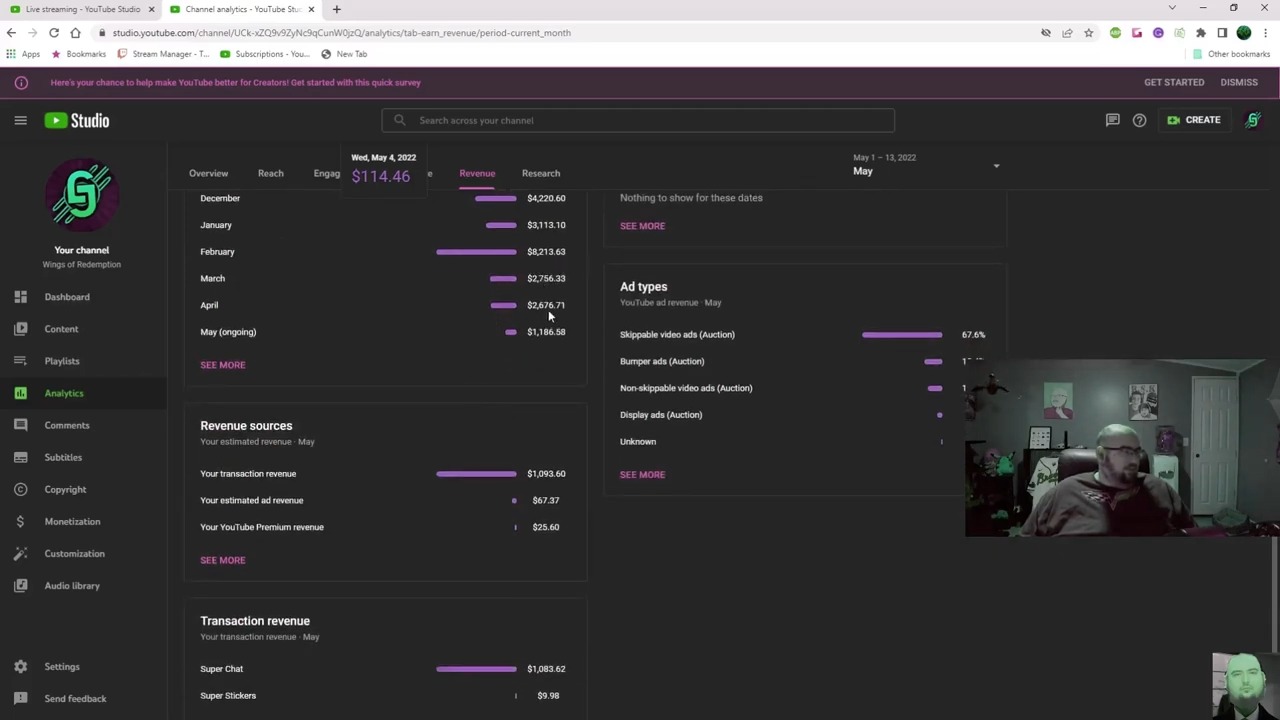Click the Wings of Redemption channel avatar
Image resolution: width=1280 pixels, height=720 pixels.
click(82, 194)
